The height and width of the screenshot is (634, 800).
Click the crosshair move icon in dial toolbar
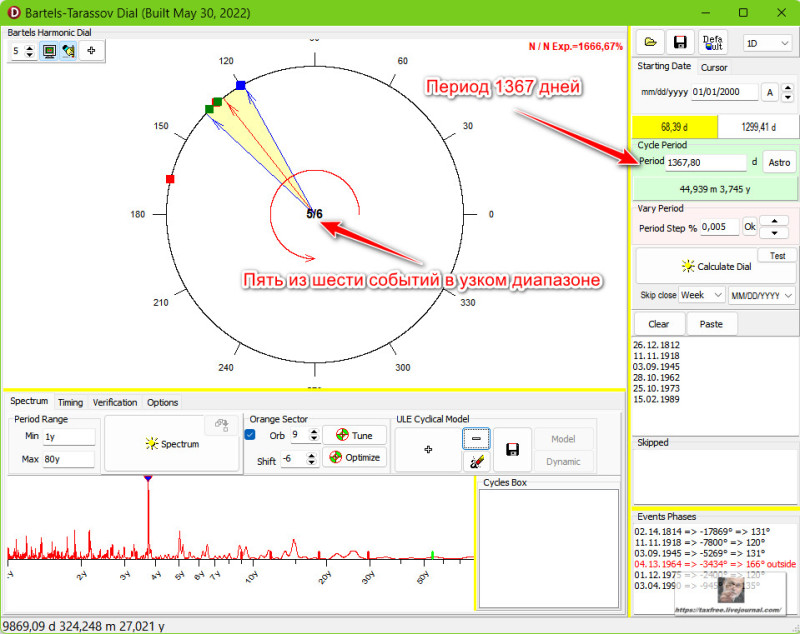91,50
